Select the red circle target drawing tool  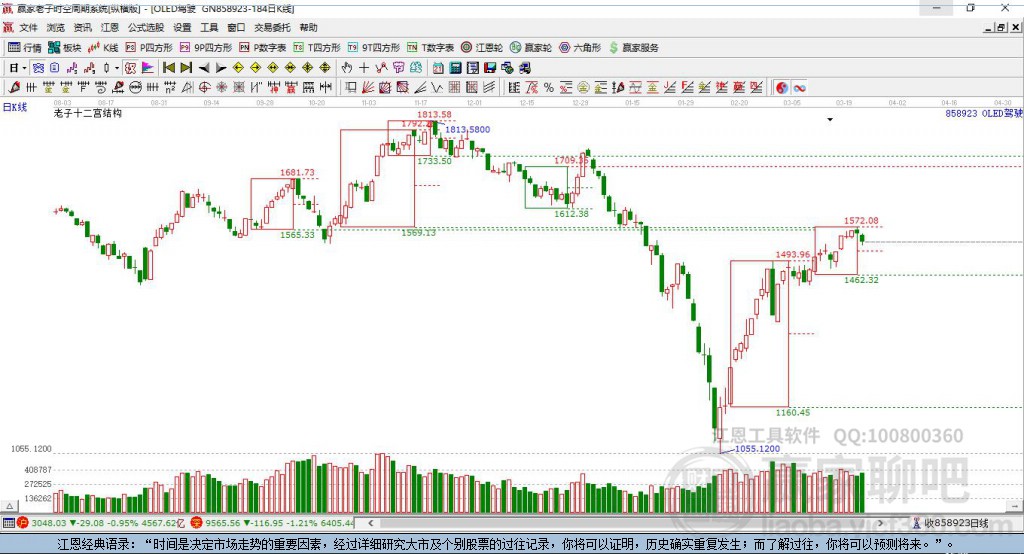(204, 87)
